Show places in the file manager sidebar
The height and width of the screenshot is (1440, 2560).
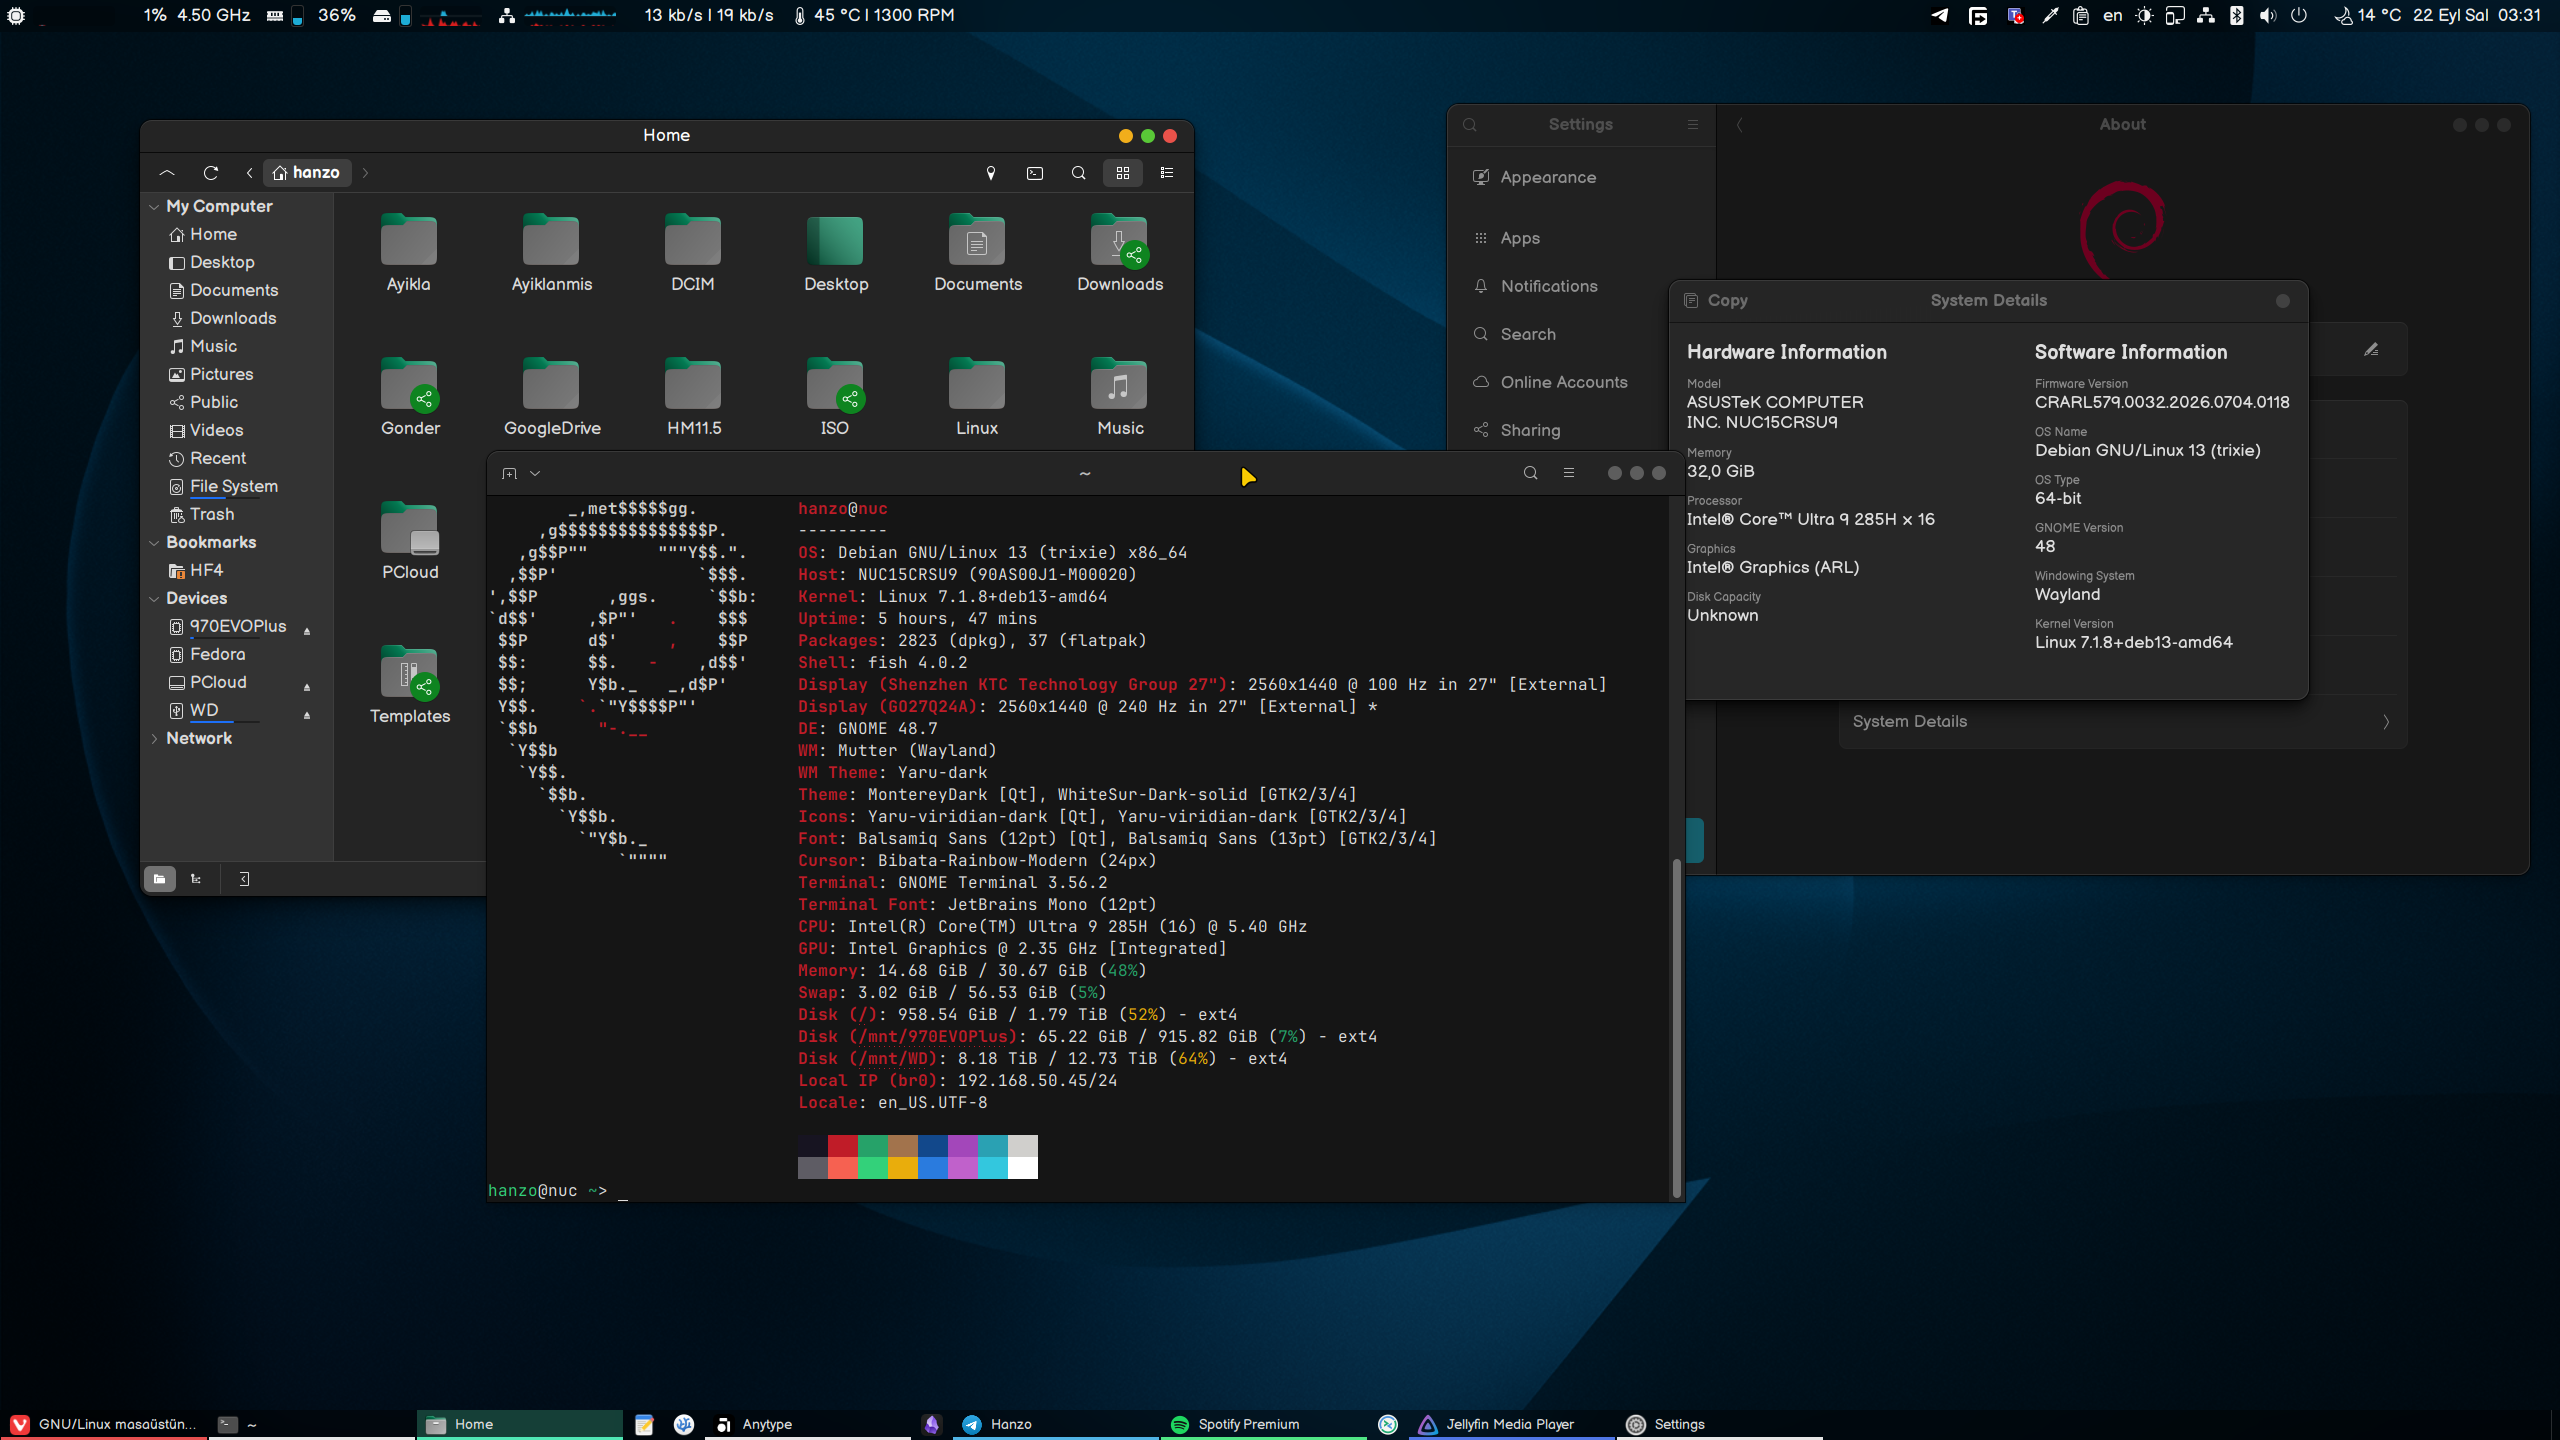pos(159,879)
